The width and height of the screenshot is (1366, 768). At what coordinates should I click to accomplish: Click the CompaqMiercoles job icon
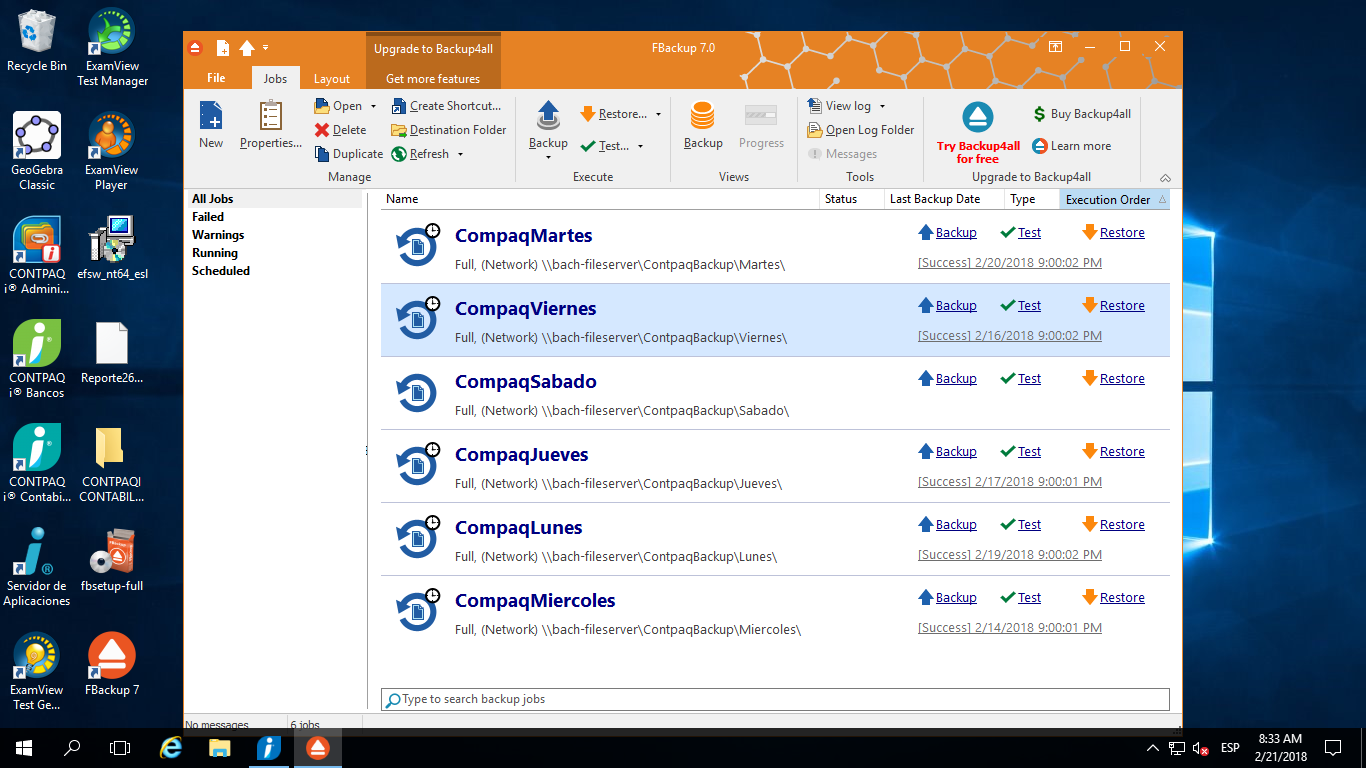click(417, 612)
